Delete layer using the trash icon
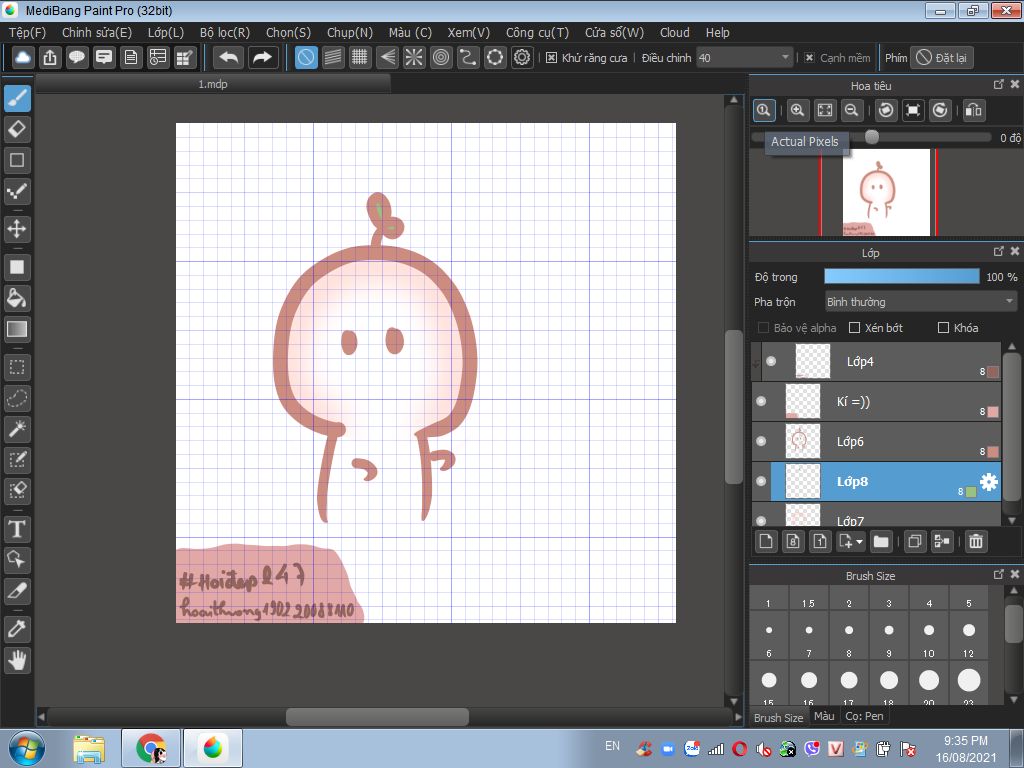This screenshot has width=1024, height=768. tap(976, 541)
